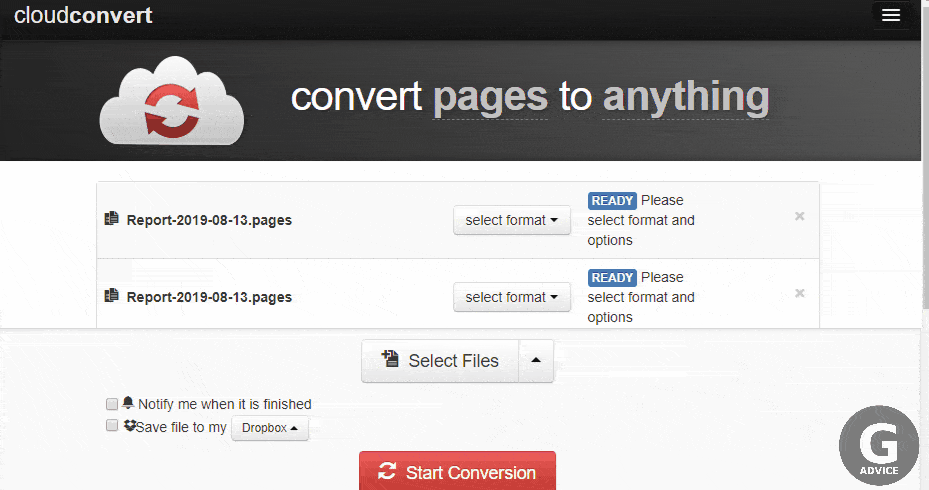
Task: Select the "pages" source format in headline
Action: [490, 97]
